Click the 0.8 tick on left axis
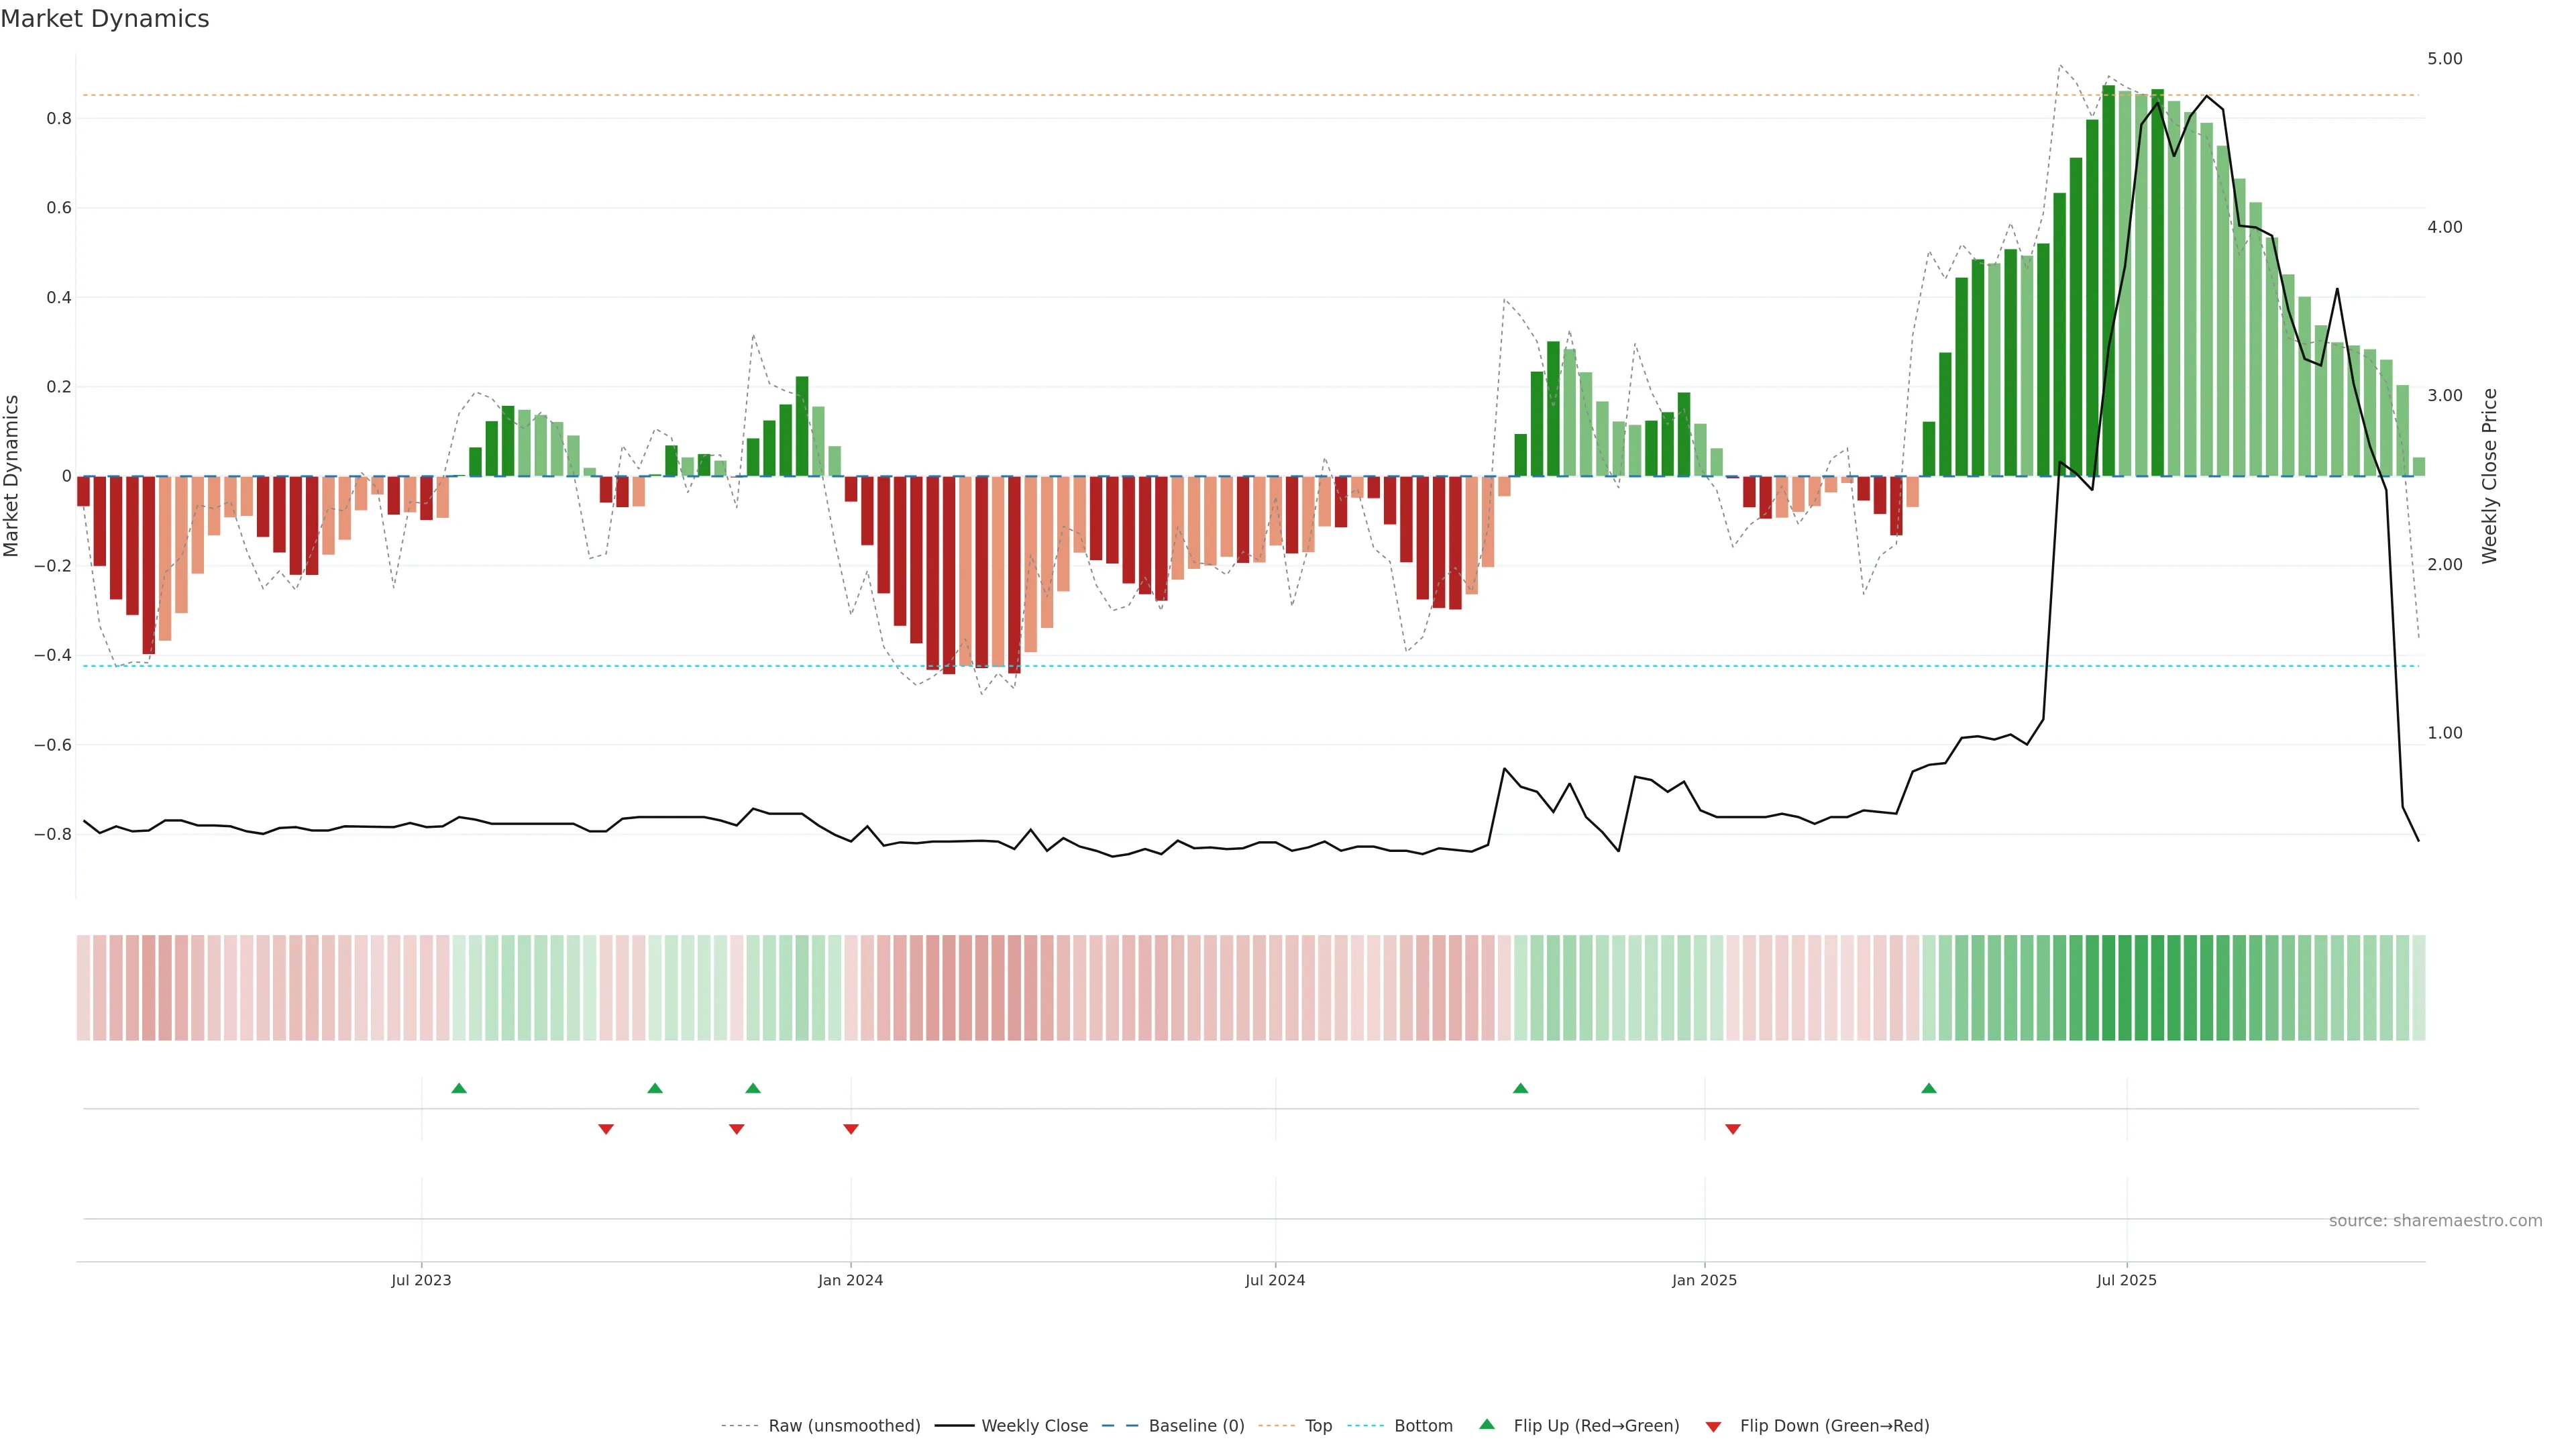 coord(59,119)
